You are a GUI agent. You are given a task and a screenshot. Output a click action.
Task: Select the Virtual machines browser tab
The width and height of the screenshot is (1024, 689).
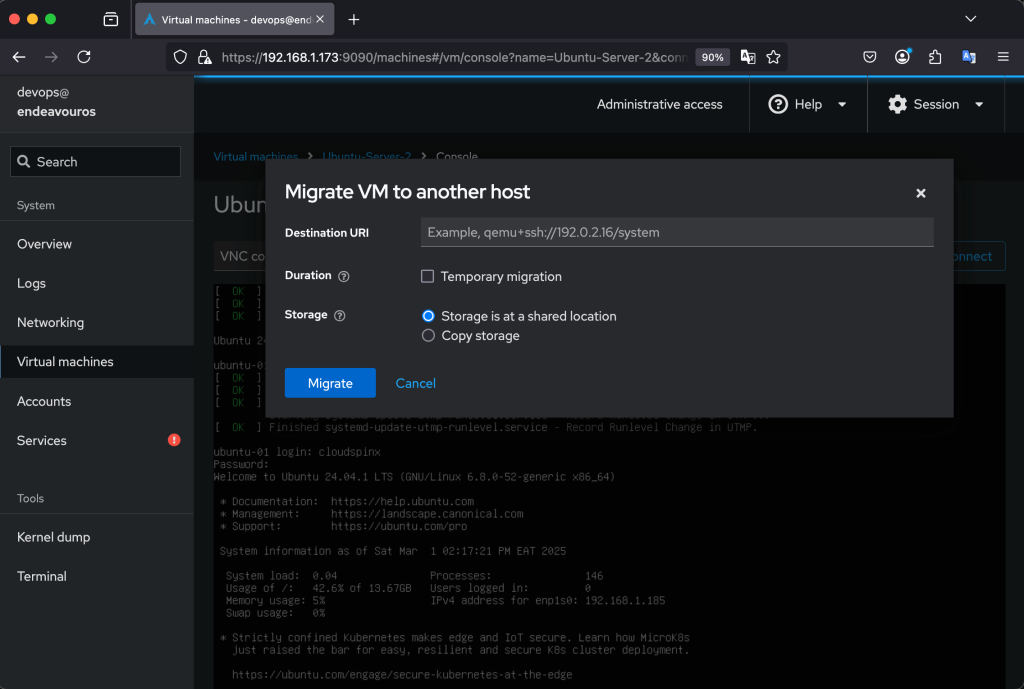(x=234, y=20)
